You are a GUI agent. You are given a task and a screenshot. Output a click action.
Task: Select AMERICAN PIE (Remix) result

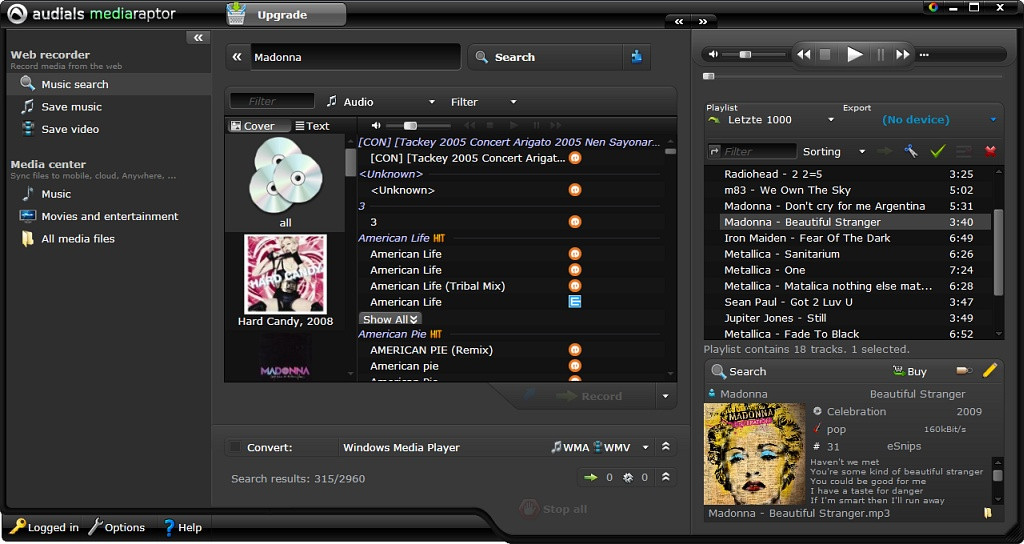(x=432, y=350)
